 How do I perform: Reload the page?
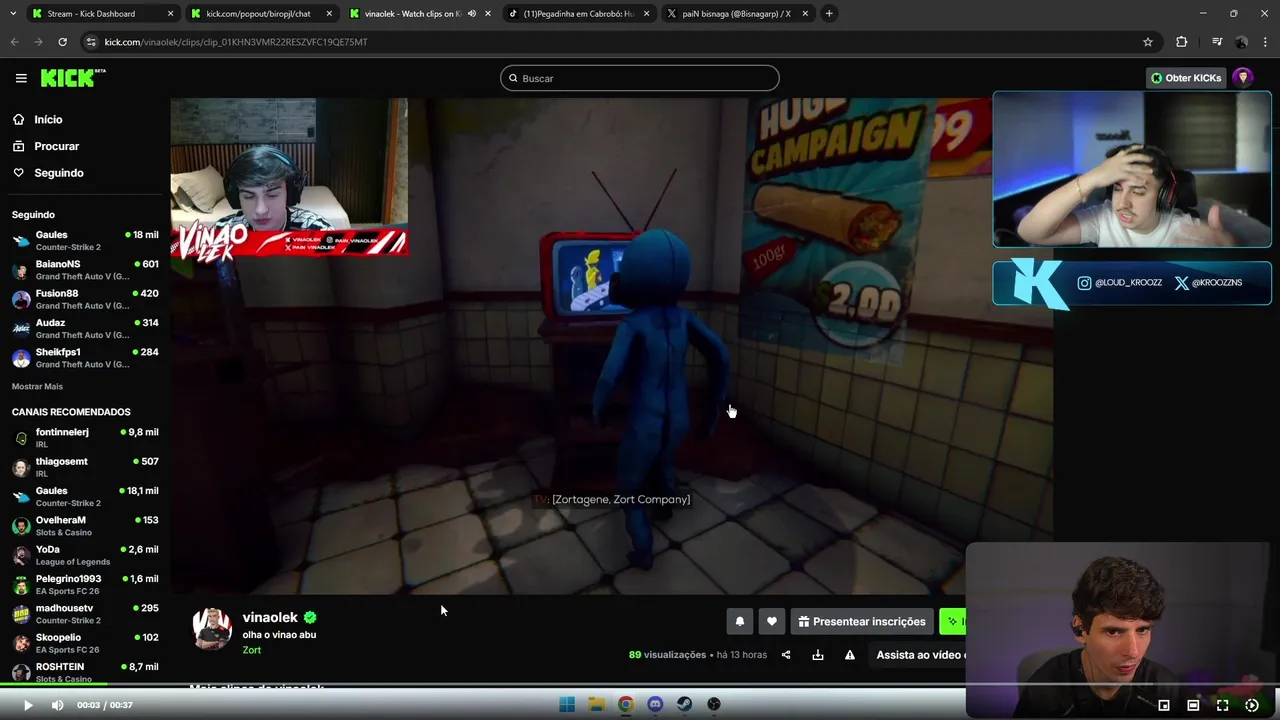coord(62,42)
